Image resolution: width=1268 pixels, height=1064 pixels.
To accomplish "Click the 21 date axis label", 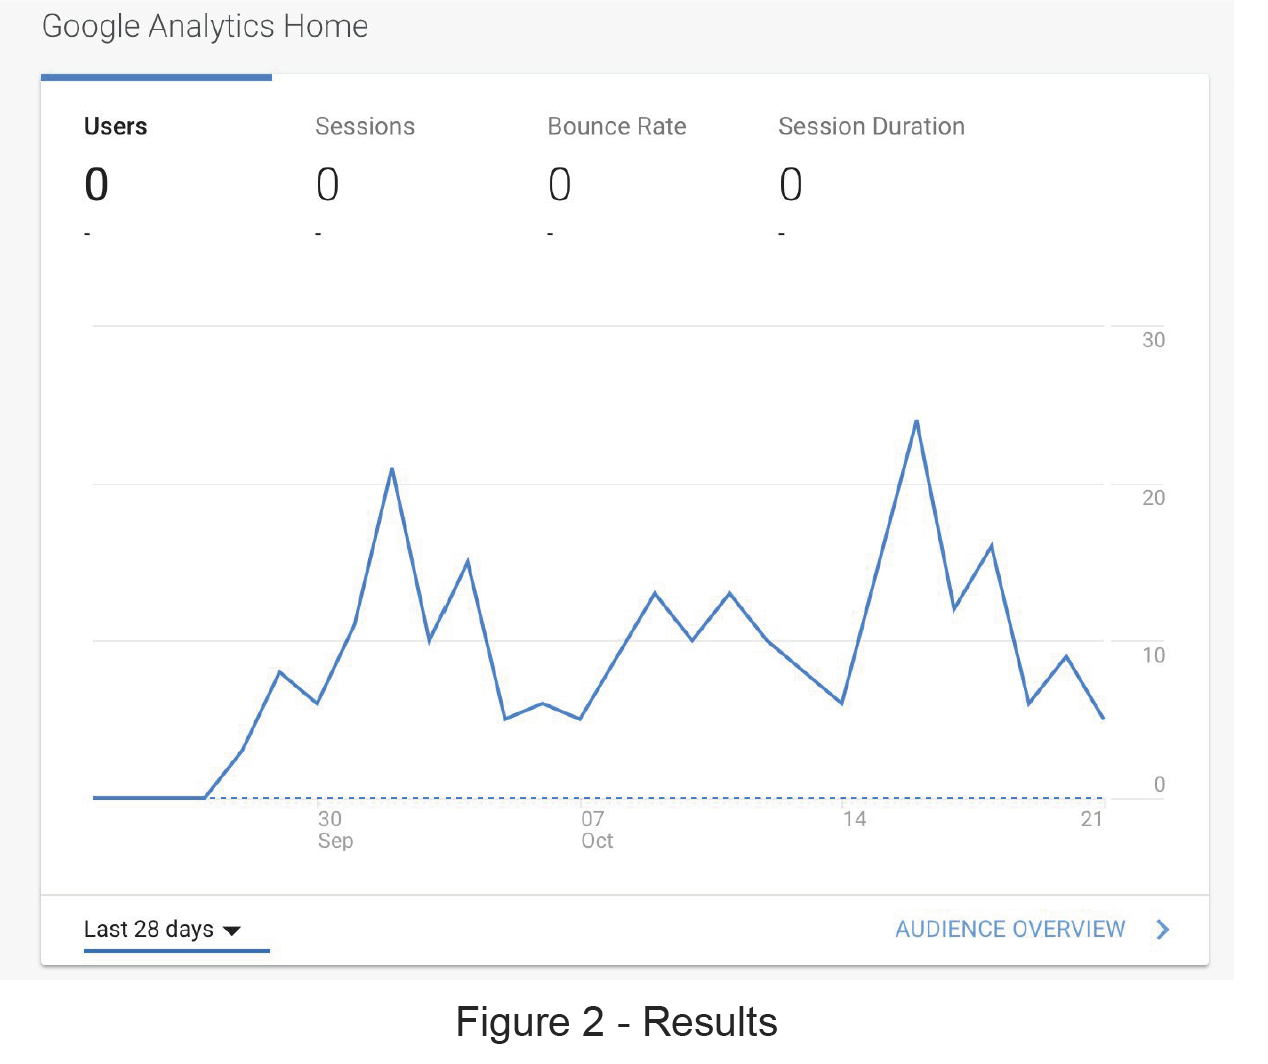I will pyautogui.click(x=1092, y=819).
